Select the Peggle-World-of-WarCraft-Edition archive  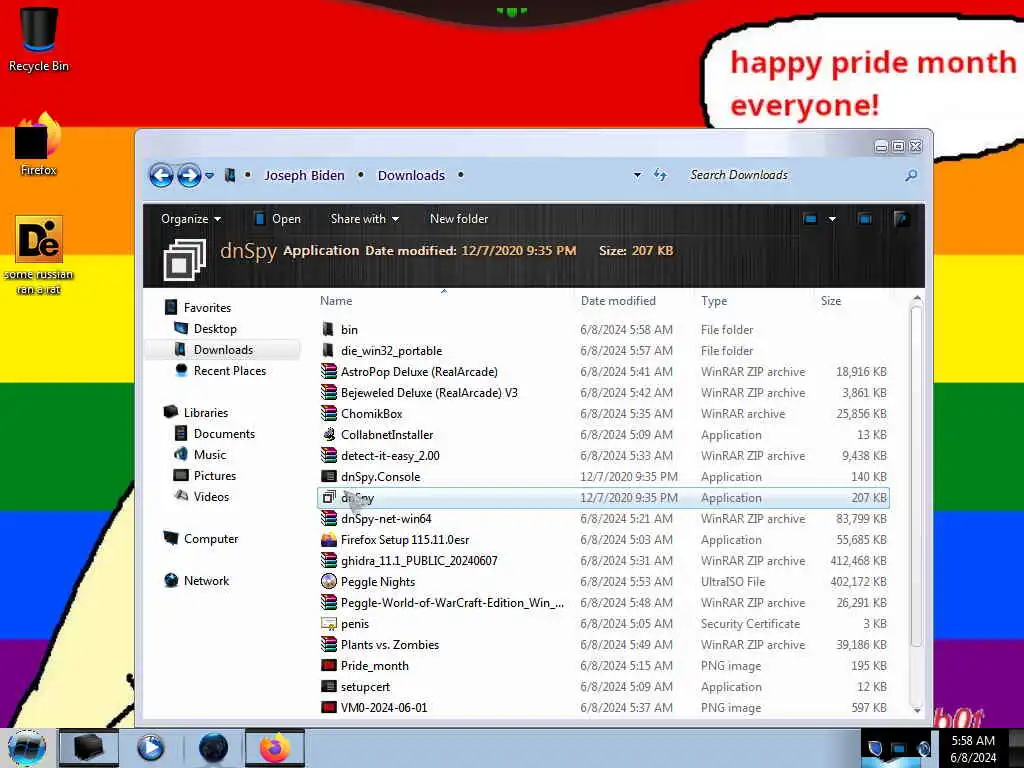click(x=452, y=603)
